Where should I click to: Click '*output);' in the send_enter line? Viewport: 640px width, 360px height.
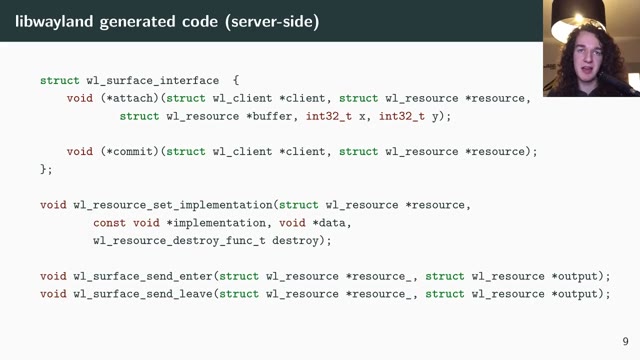pos(581,276)
